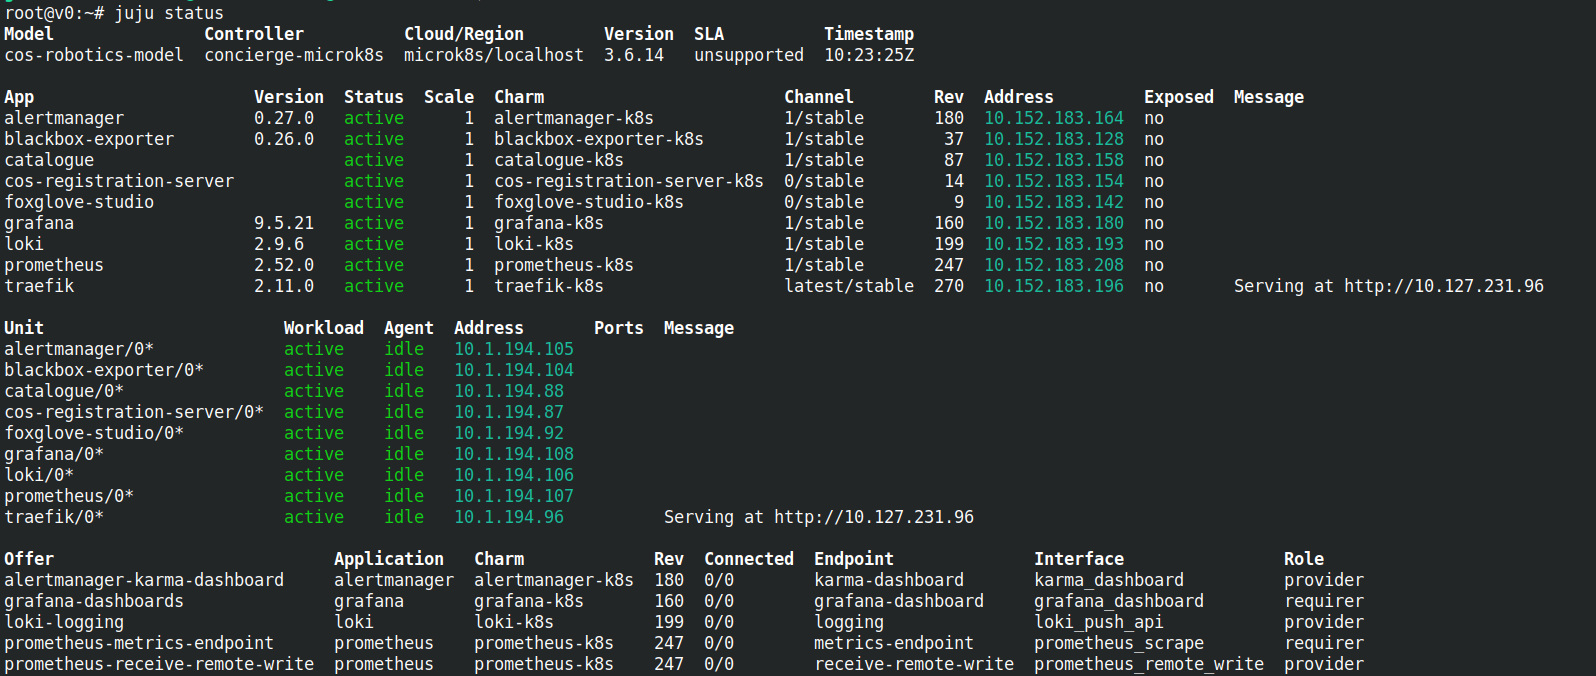Select the concierge-microk8s controller name
Image resolution: width=1596 pixels, height=676 pixels.
[293, 55]
